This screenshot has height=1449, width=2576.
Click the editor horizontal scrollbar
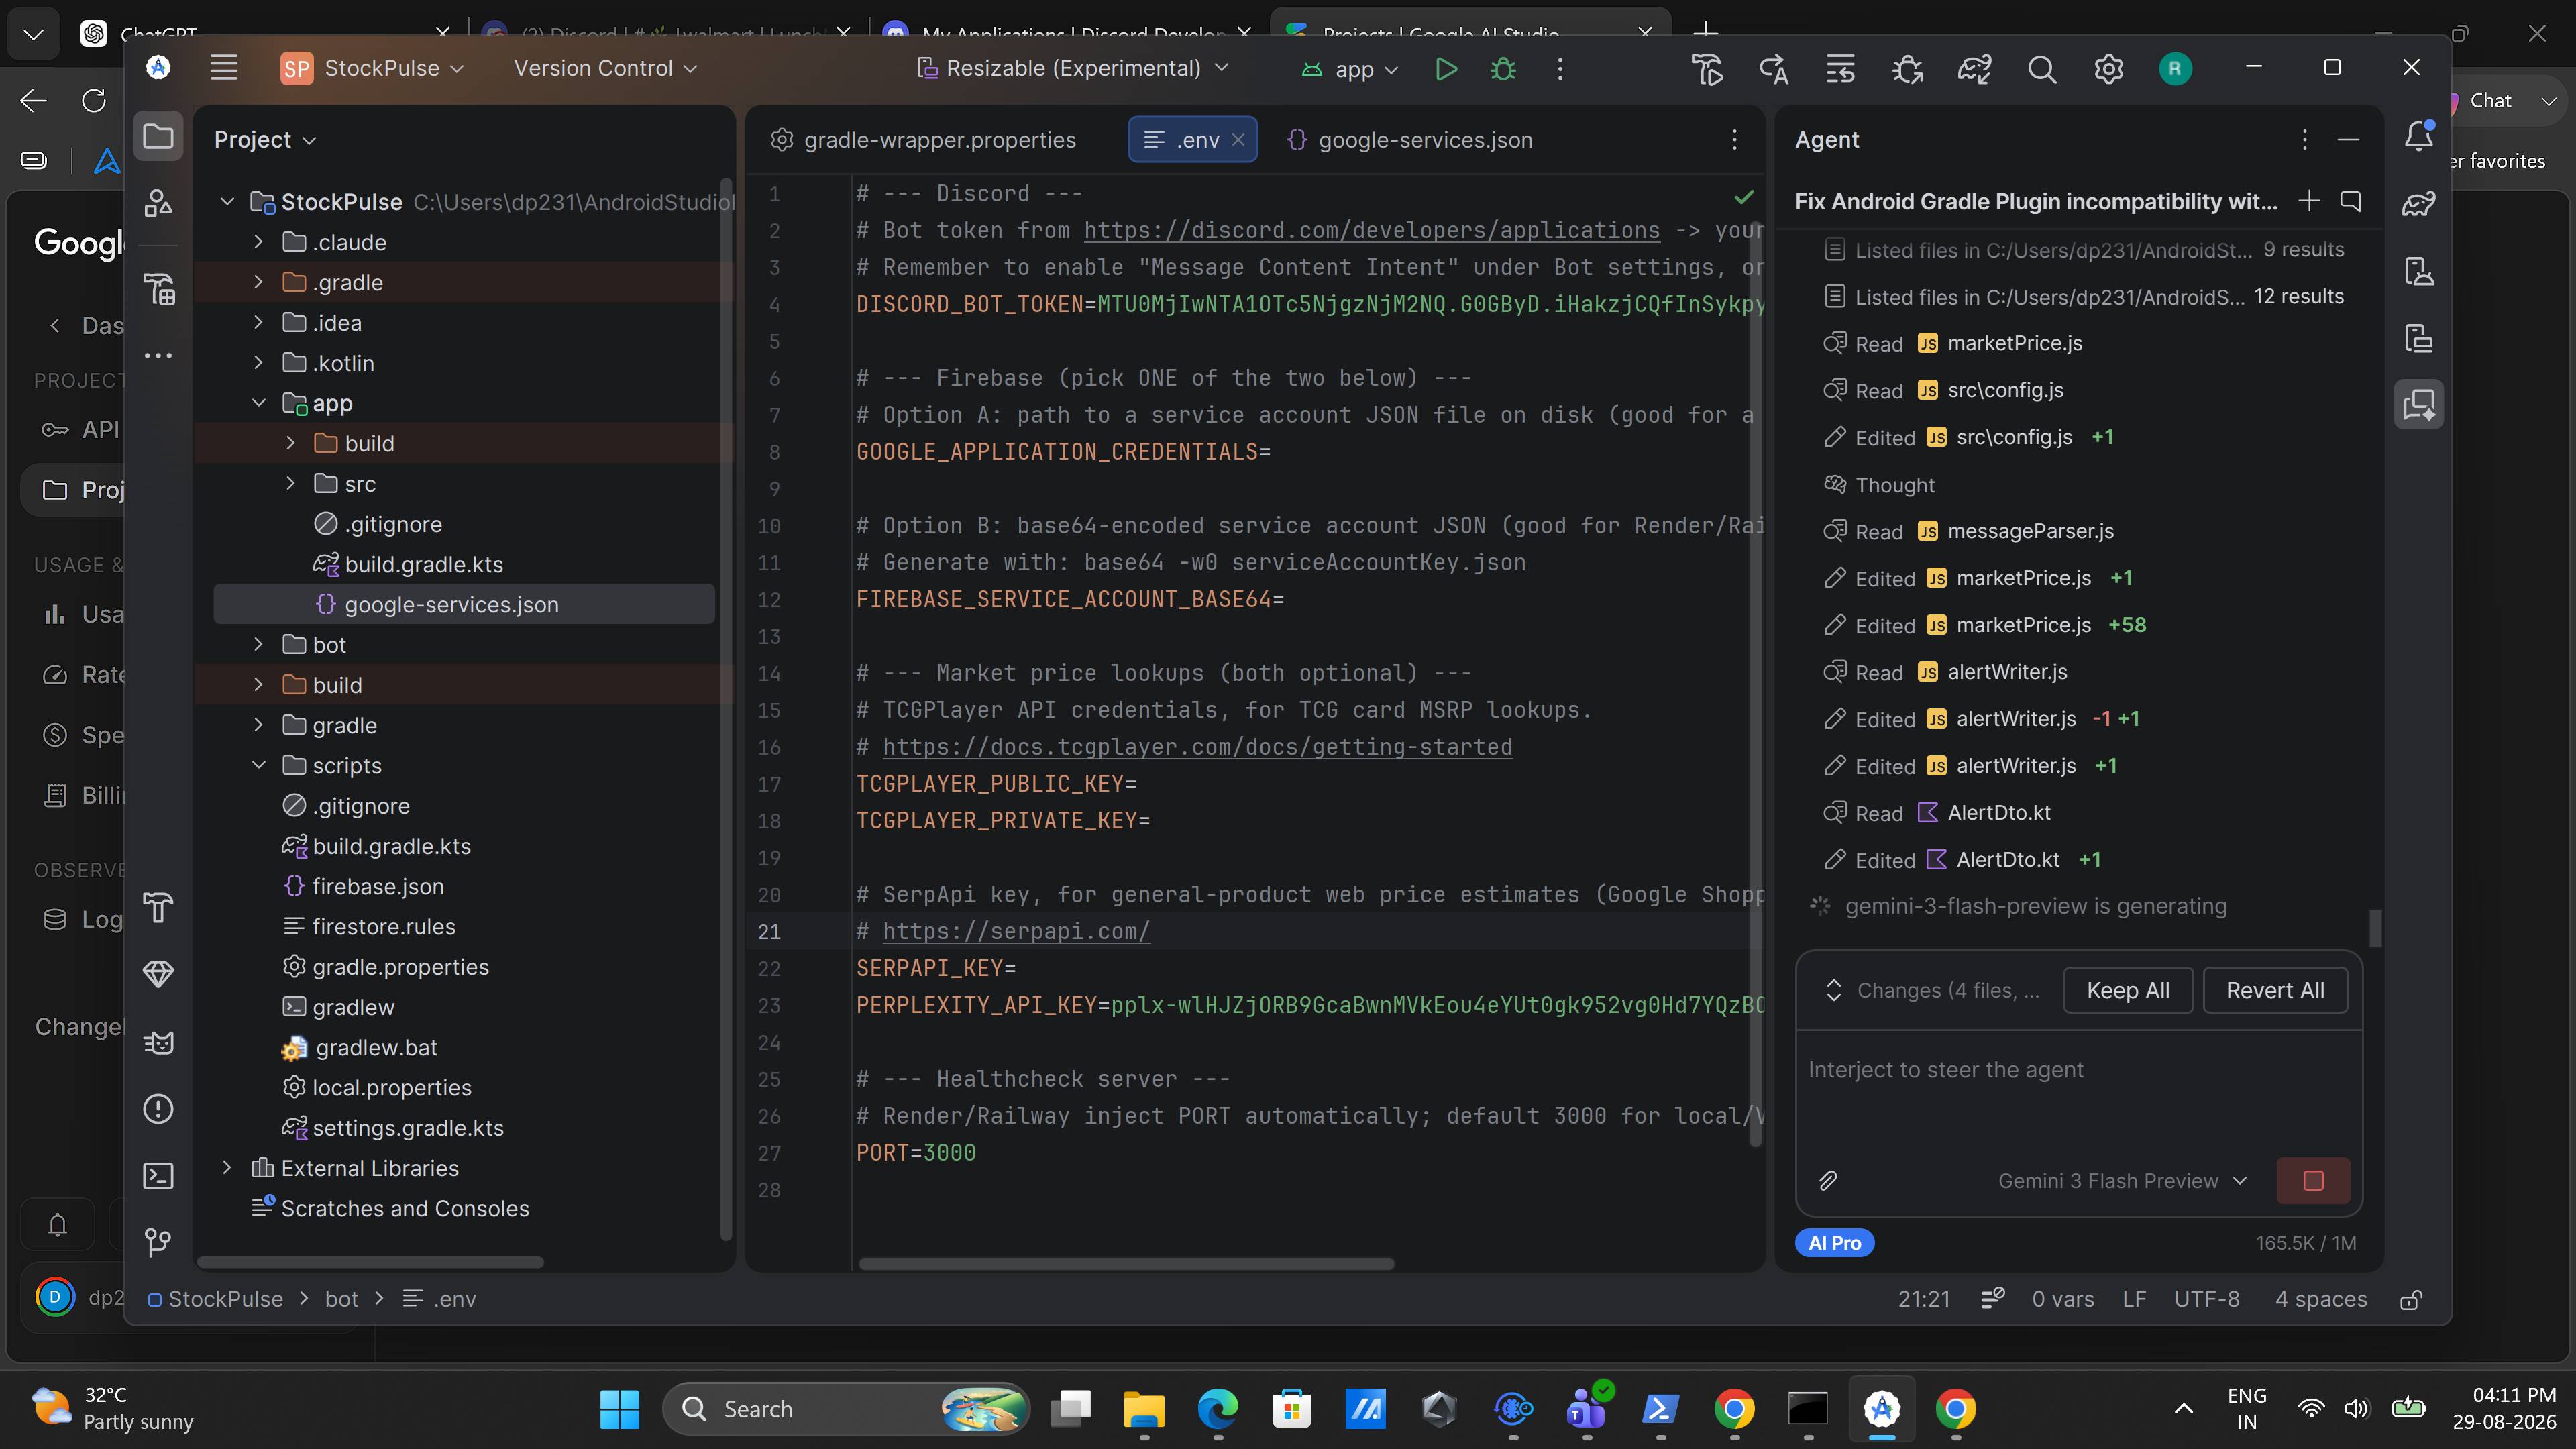pos(1126,1263)
